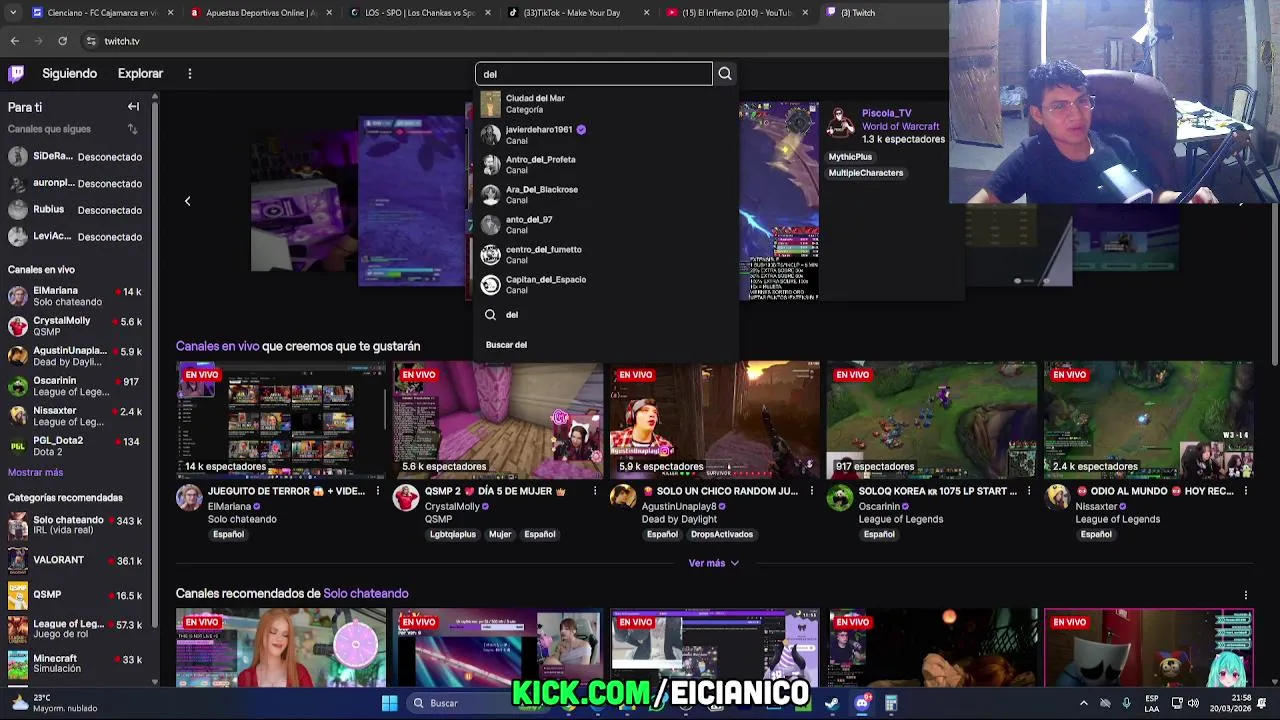Click Canales en vivo heading link
The image size is (1280, 720).
tap(217, 346)
